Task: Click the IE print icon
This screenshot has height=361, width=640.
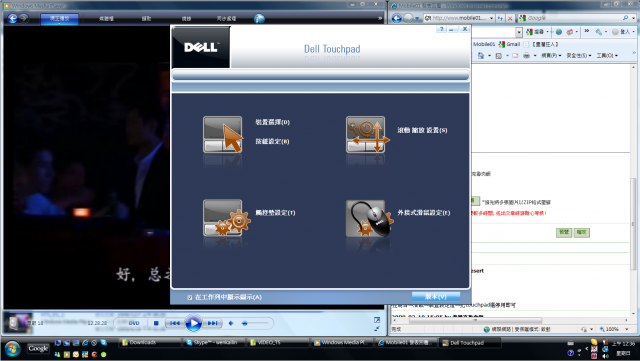Action: coord(527,56)
